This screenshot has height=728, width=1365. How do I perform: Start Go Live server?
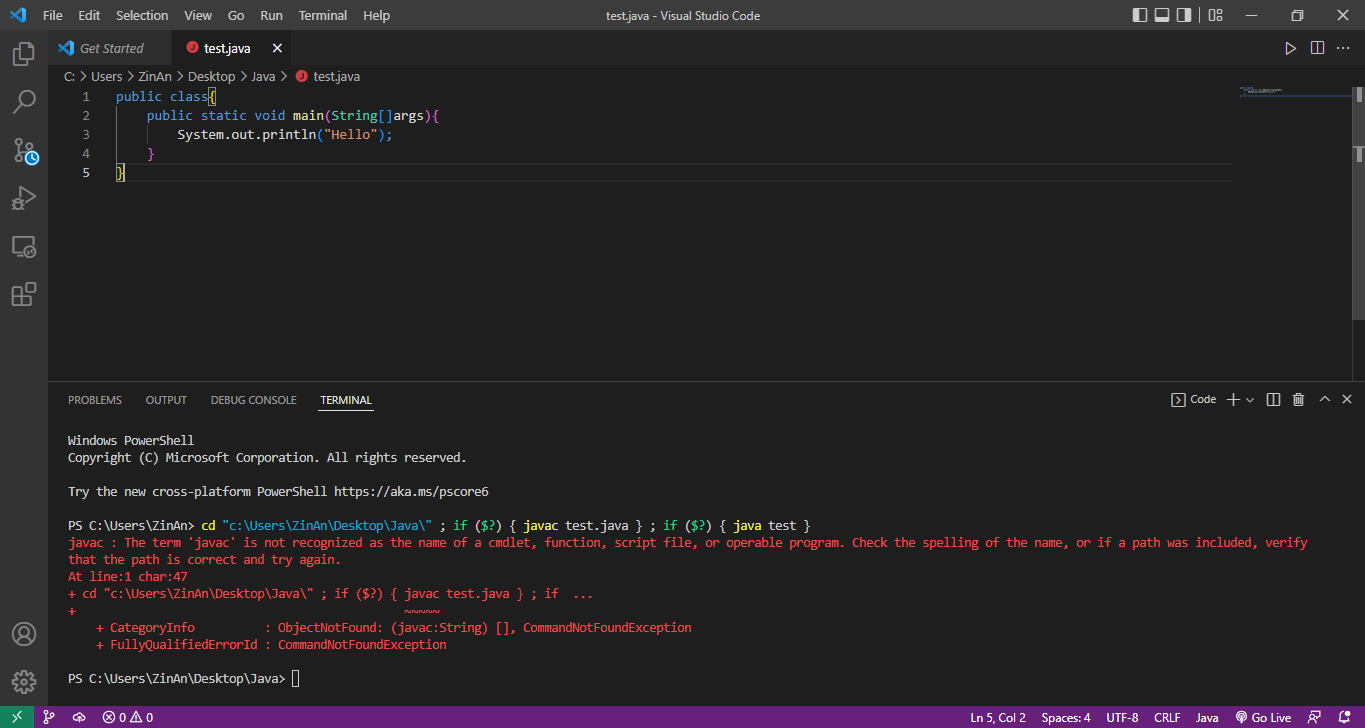pyautogui.click(x=1263, y=717)
